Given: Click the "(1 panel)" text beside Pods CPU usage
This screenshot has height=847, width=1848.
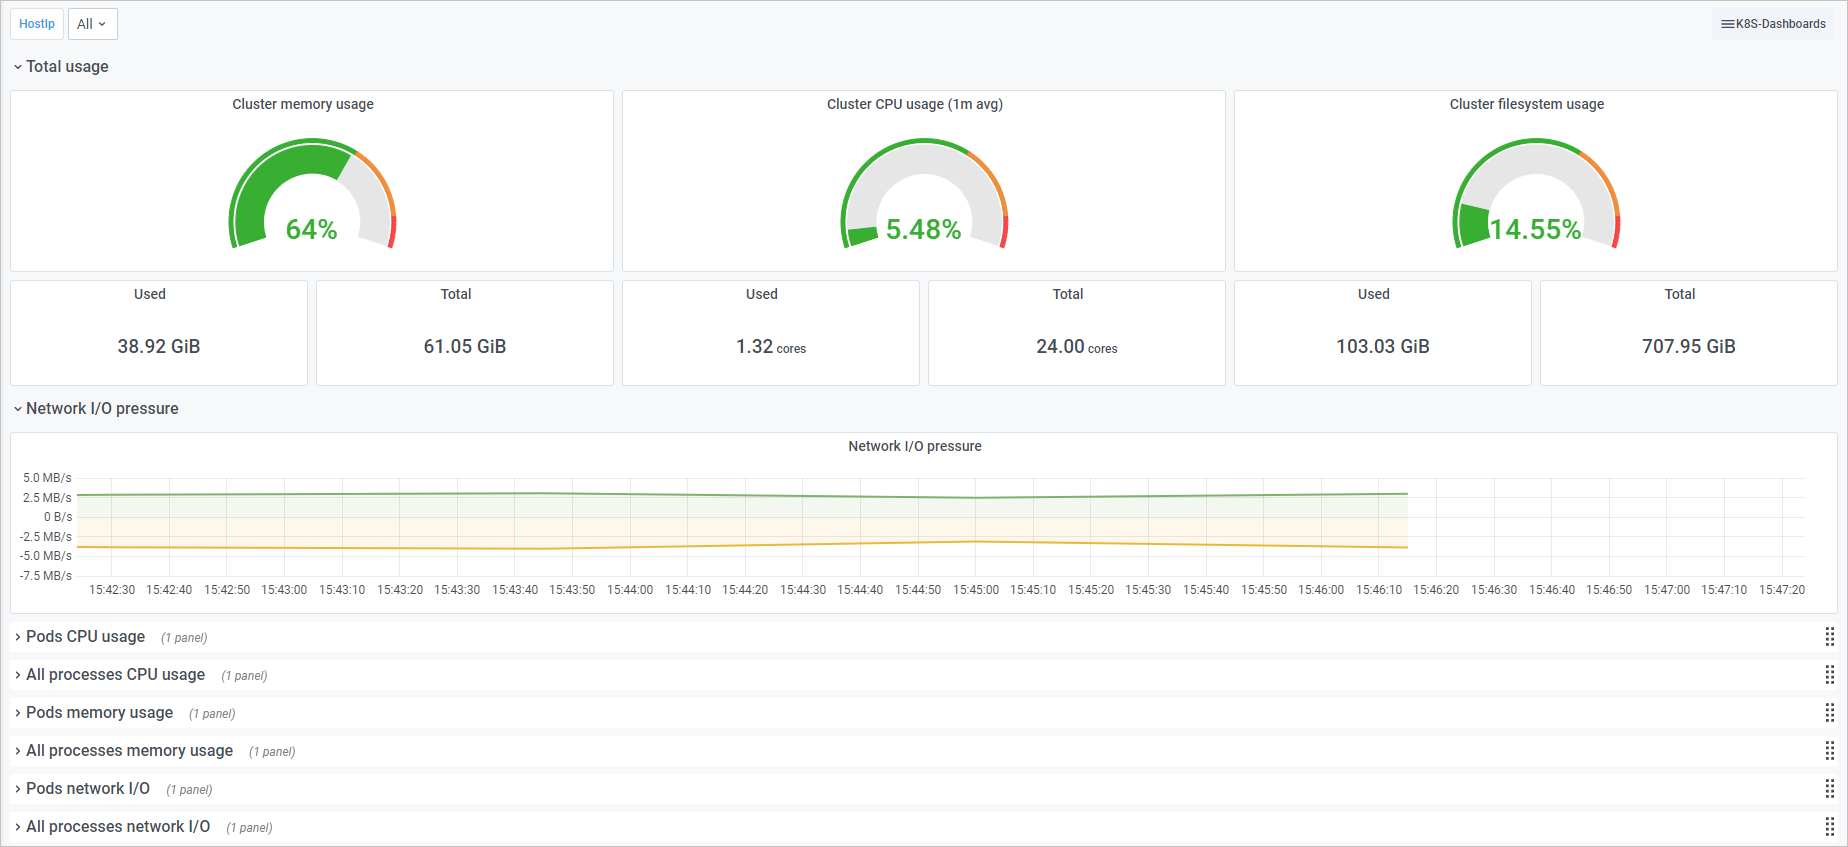Looking at the screenshot, I should tap(184, 638).
